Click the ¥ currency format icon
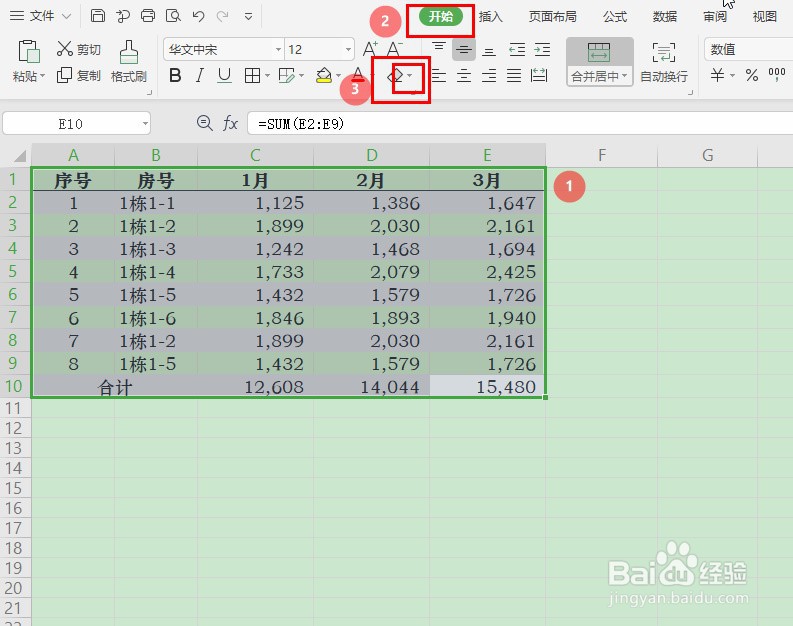 [717, 75]
